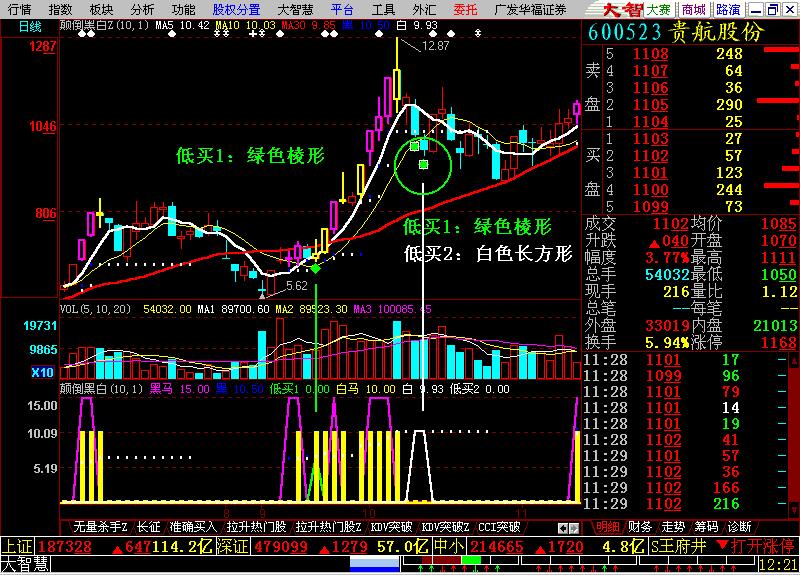Click the 12.87 high price marker
Viewport: 800px width, 575px height.
coord(435,46)
